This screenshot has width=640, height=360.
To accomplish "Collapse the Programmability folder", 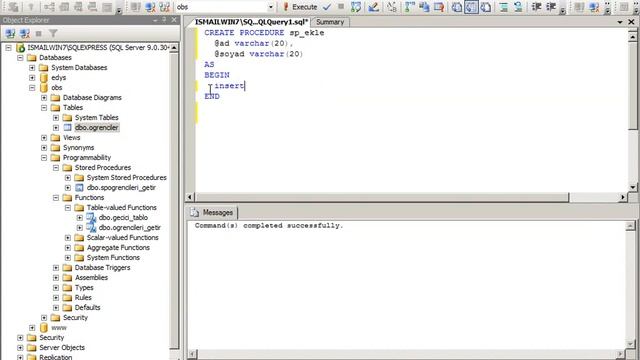I will tap(44, 158).
